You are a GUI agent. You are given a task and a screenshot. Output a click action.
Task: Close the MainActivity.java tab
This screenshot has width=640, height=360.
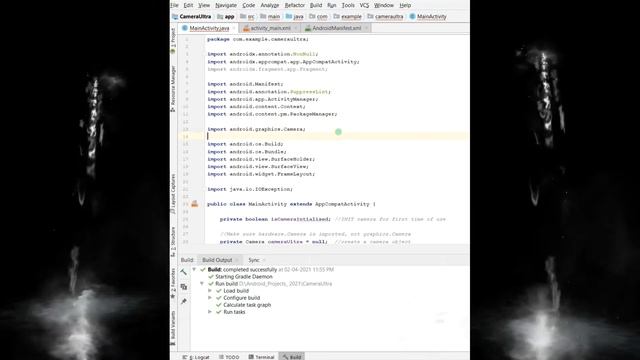coord(235,28)
